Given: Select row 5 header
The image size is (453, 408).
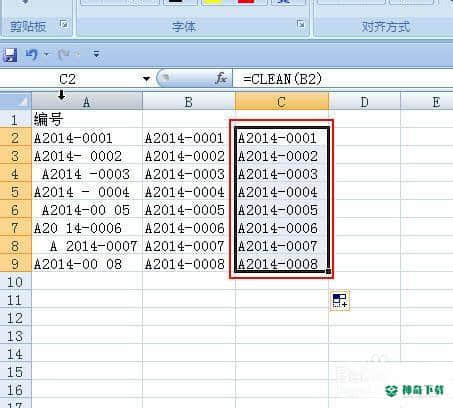Looking at the screenshot, I should point(15,192).
